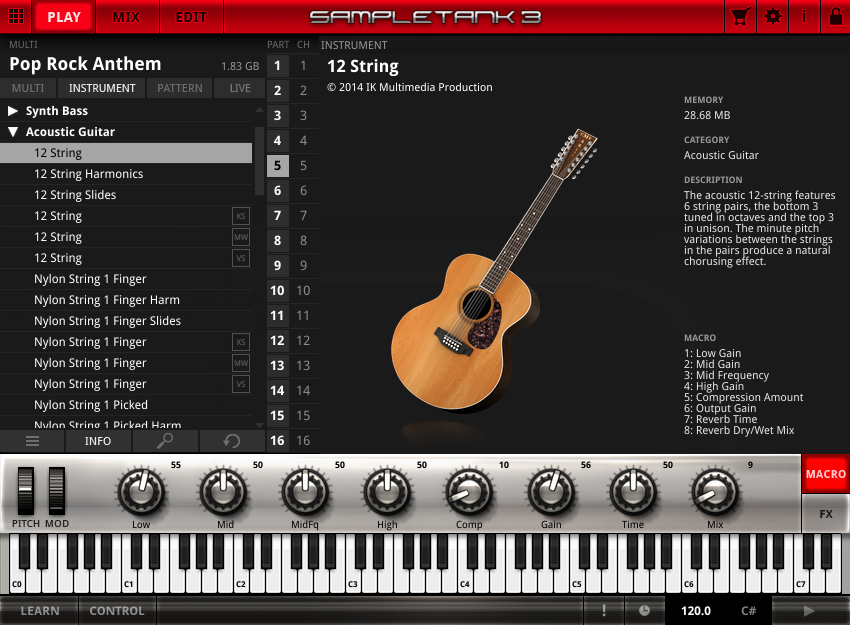Image resolution: width=850 pixels, height=625 pixels.
Task: Click the MOD wheel
Action: click(57, 491)
